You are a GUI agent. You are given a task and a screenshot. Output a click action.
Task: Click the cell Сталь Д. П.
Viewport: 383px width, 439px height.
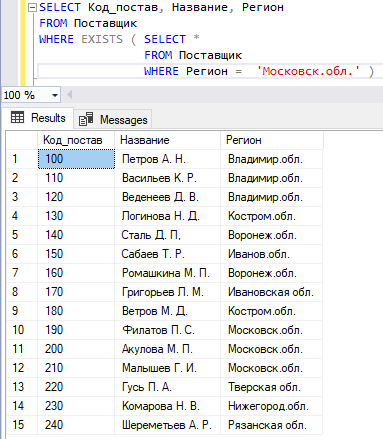(x=167, y=235)
